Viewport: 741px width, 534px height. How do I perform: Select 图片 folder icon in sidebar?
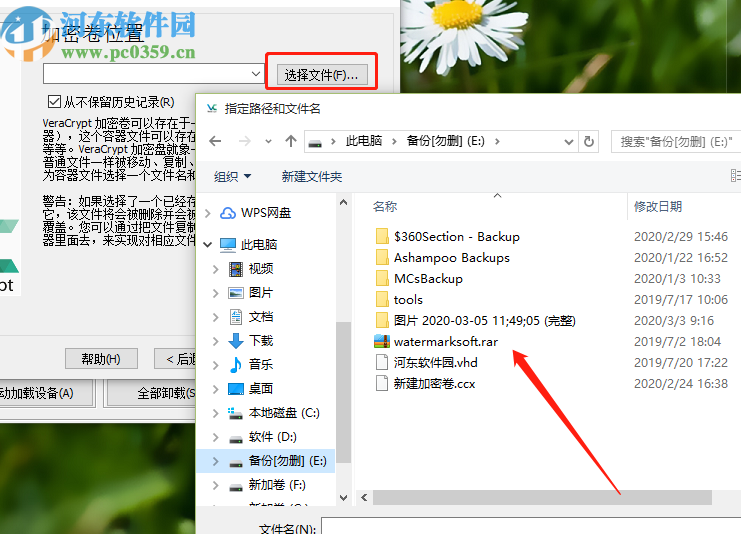point(236,293)
